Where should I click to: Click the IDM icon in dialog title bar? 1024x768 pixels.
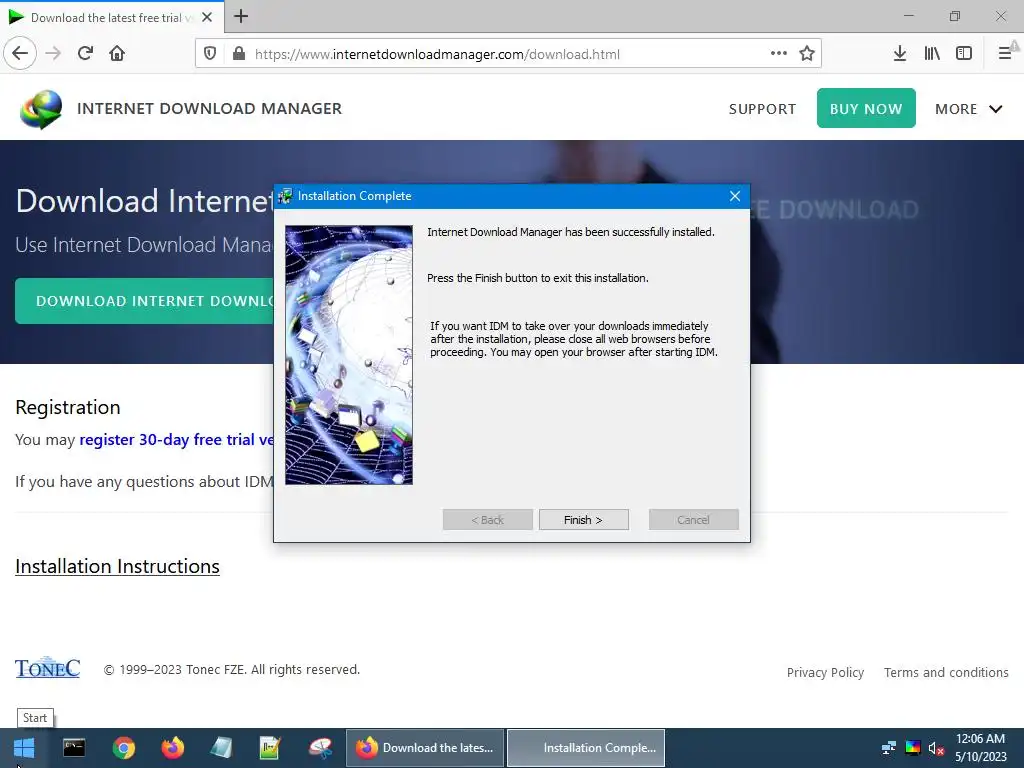coord(285,196)
